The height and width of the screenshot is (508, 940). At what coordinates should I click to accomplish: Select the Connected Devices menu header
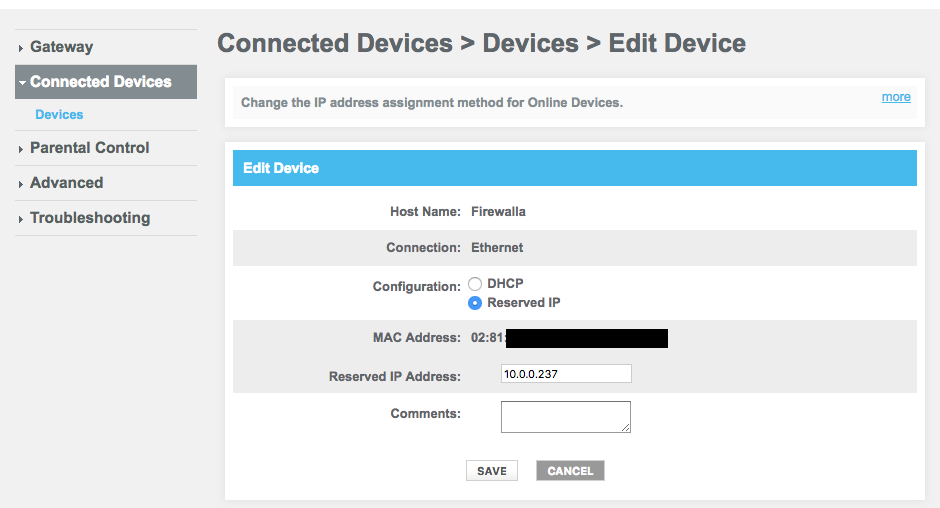click(x=106, y=82)
